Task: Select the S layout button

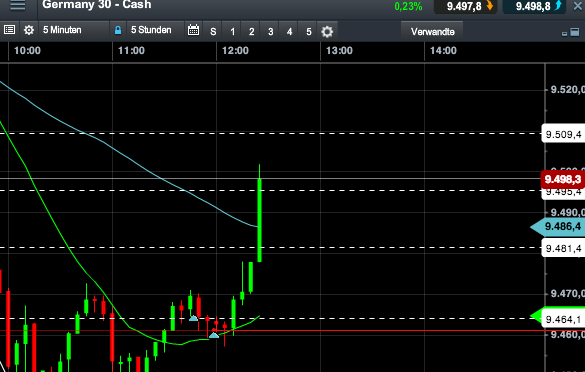Action: (213, 31)
